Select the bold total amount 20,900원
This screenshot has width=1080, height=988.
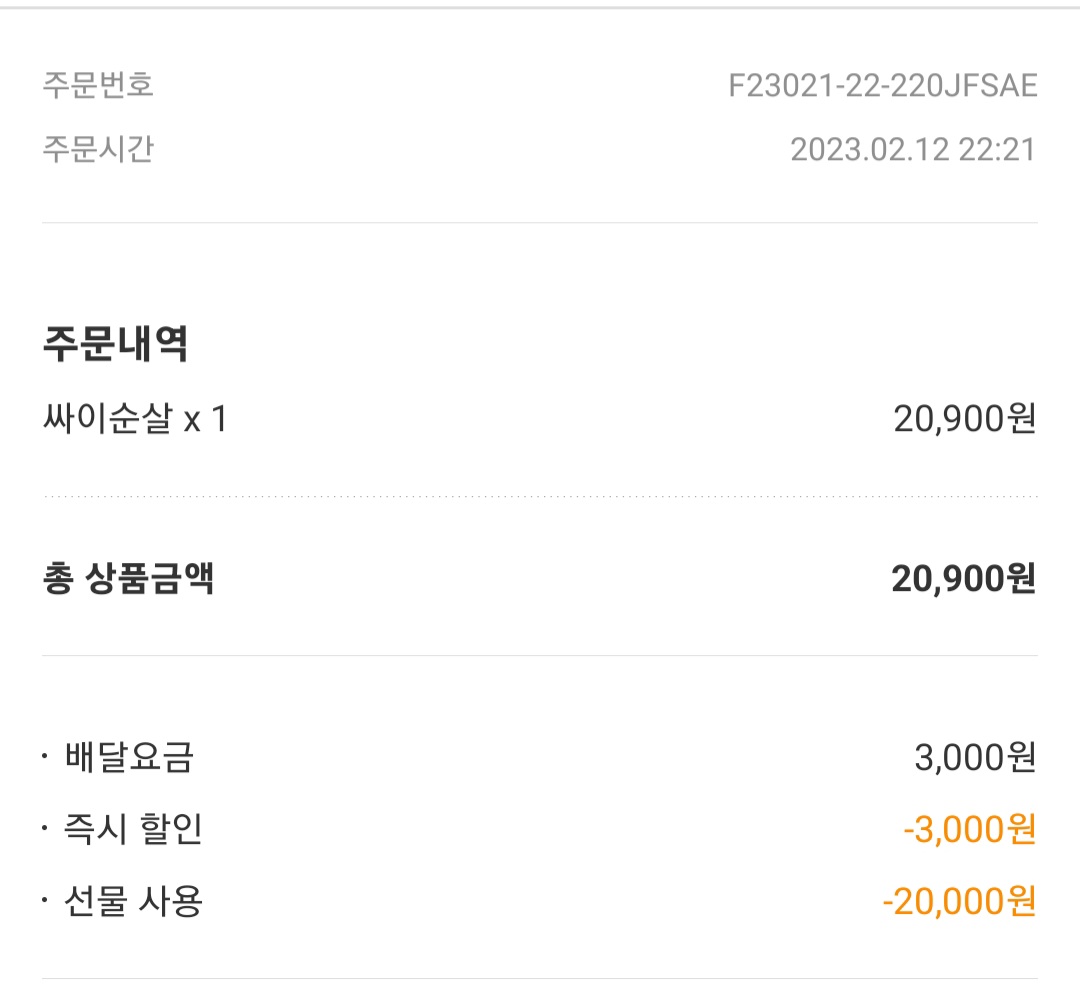click(964, 579)
